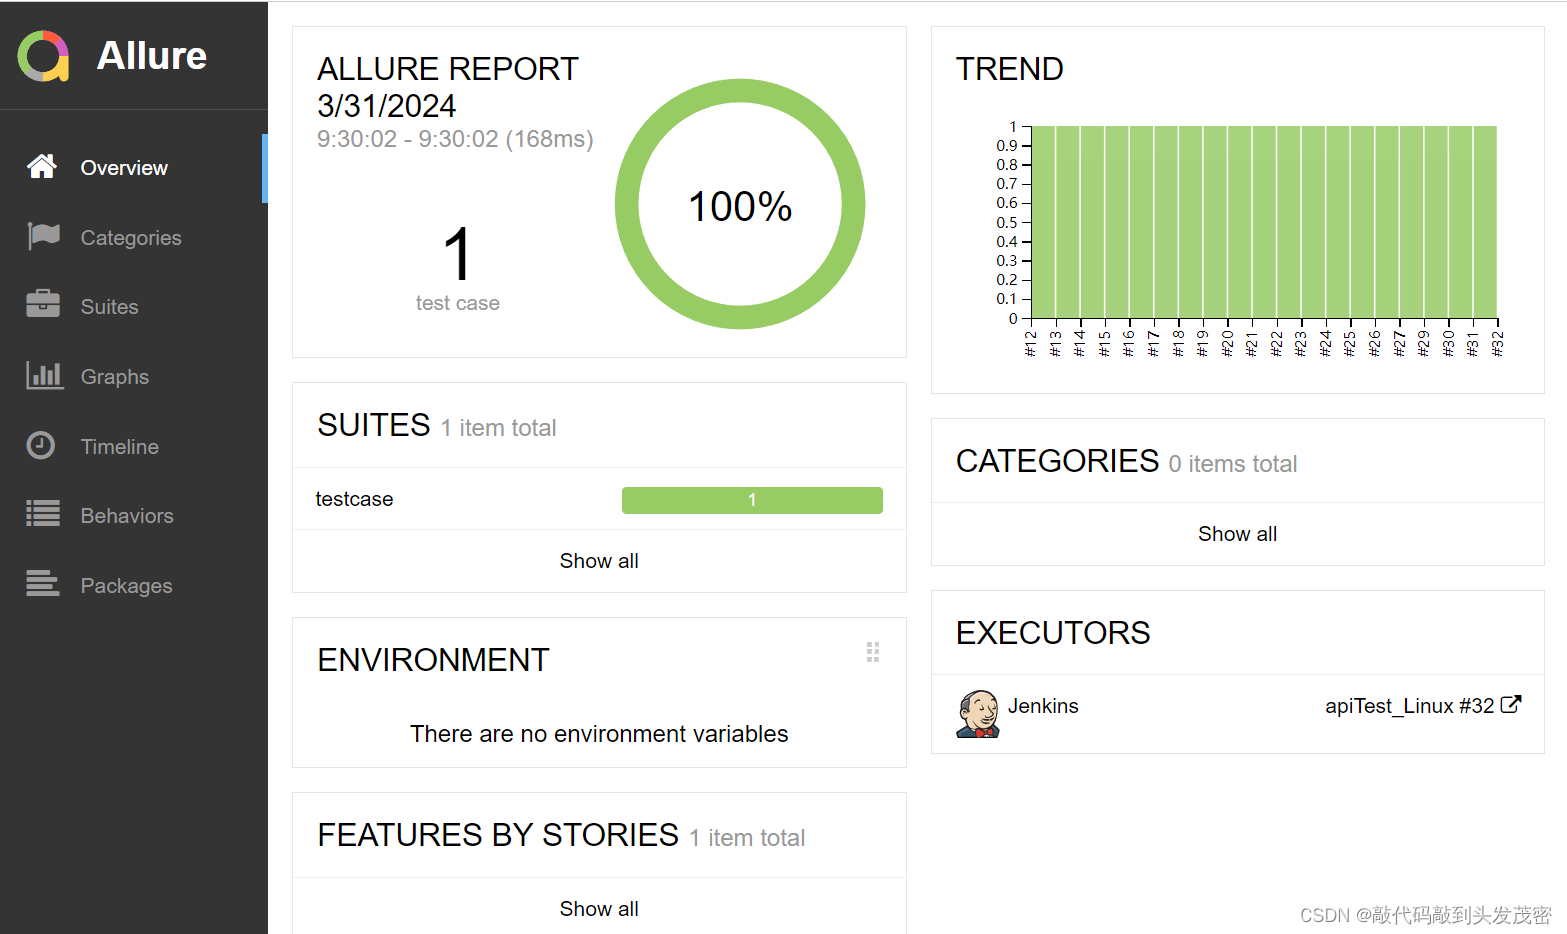The width and height of the screenshot is (1567, 934).
Task: Open the Timeline menu item
Action: [120, 447]
